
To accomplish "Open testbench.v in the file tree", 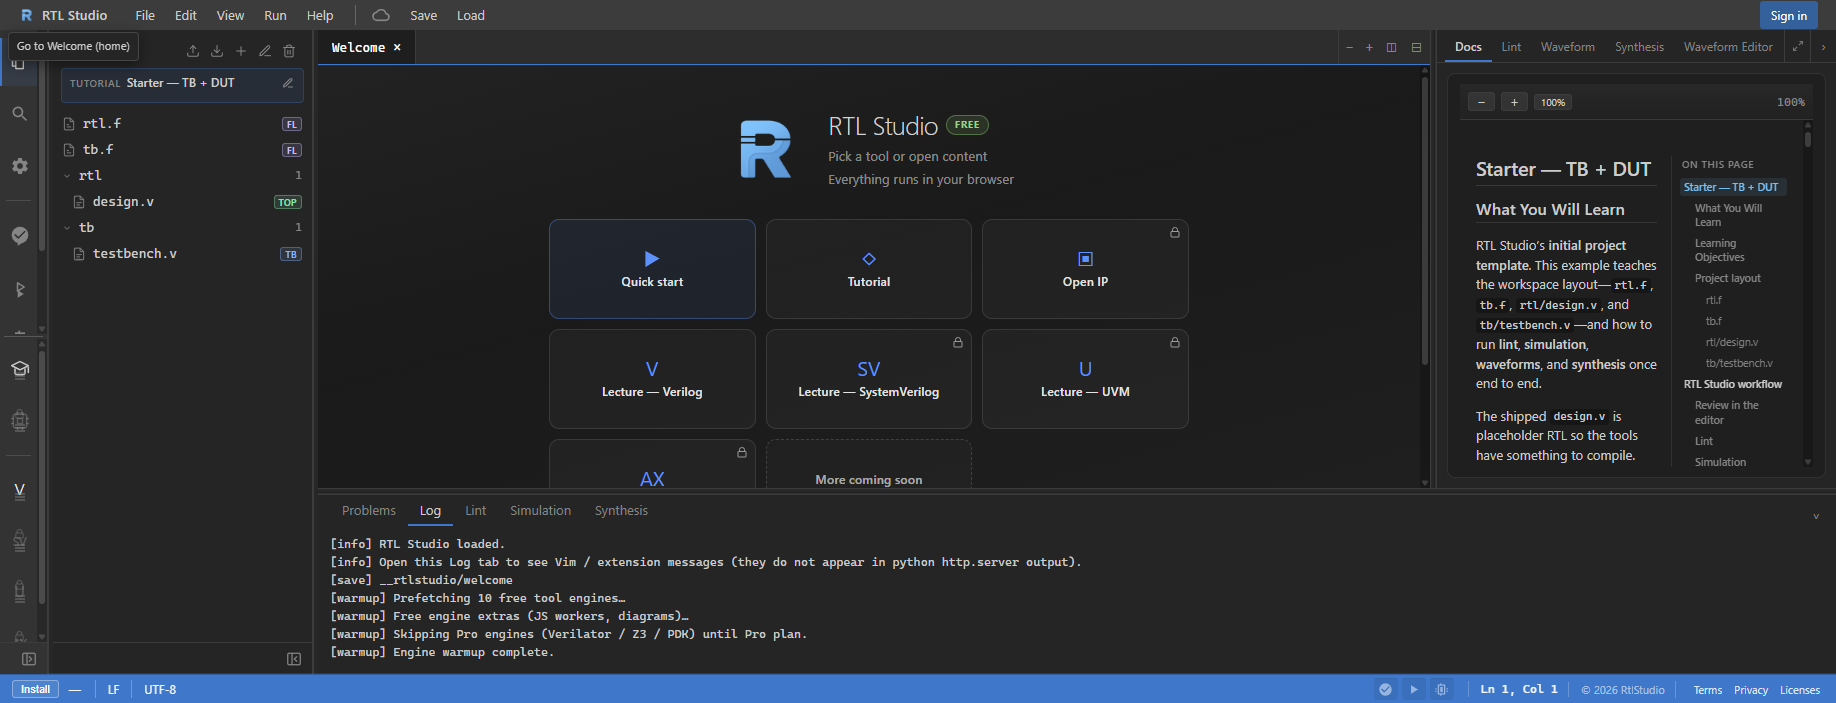I will coord(135,253).
